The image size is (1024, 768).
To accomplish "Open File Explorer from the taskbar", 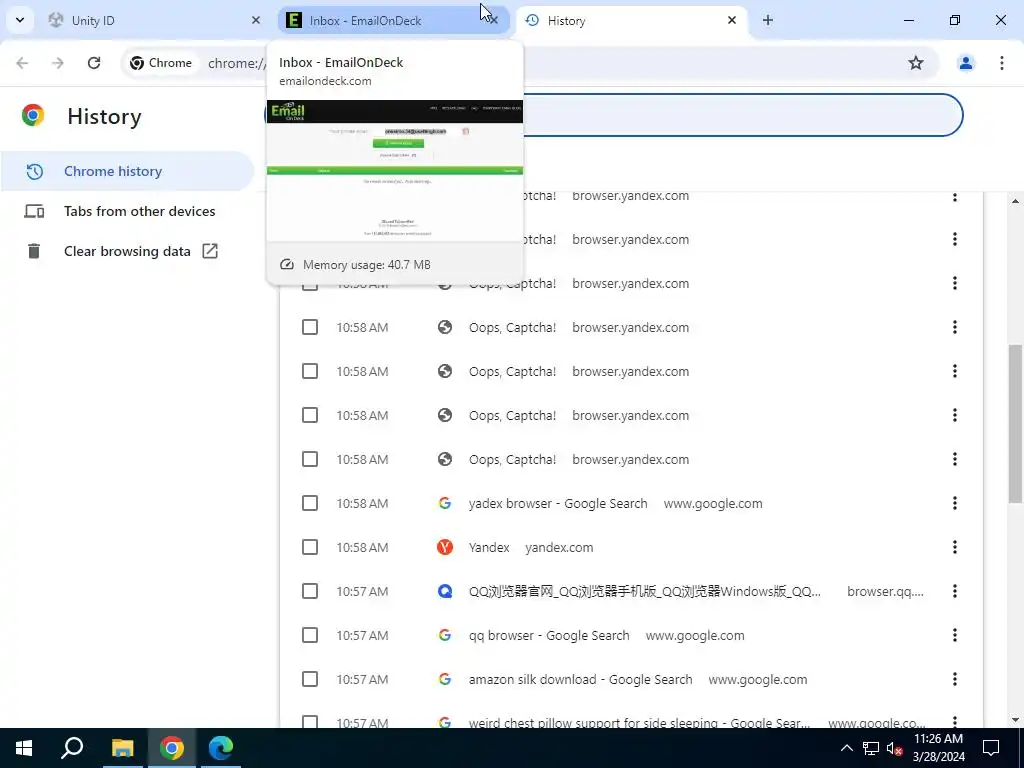I will [122, 748].
